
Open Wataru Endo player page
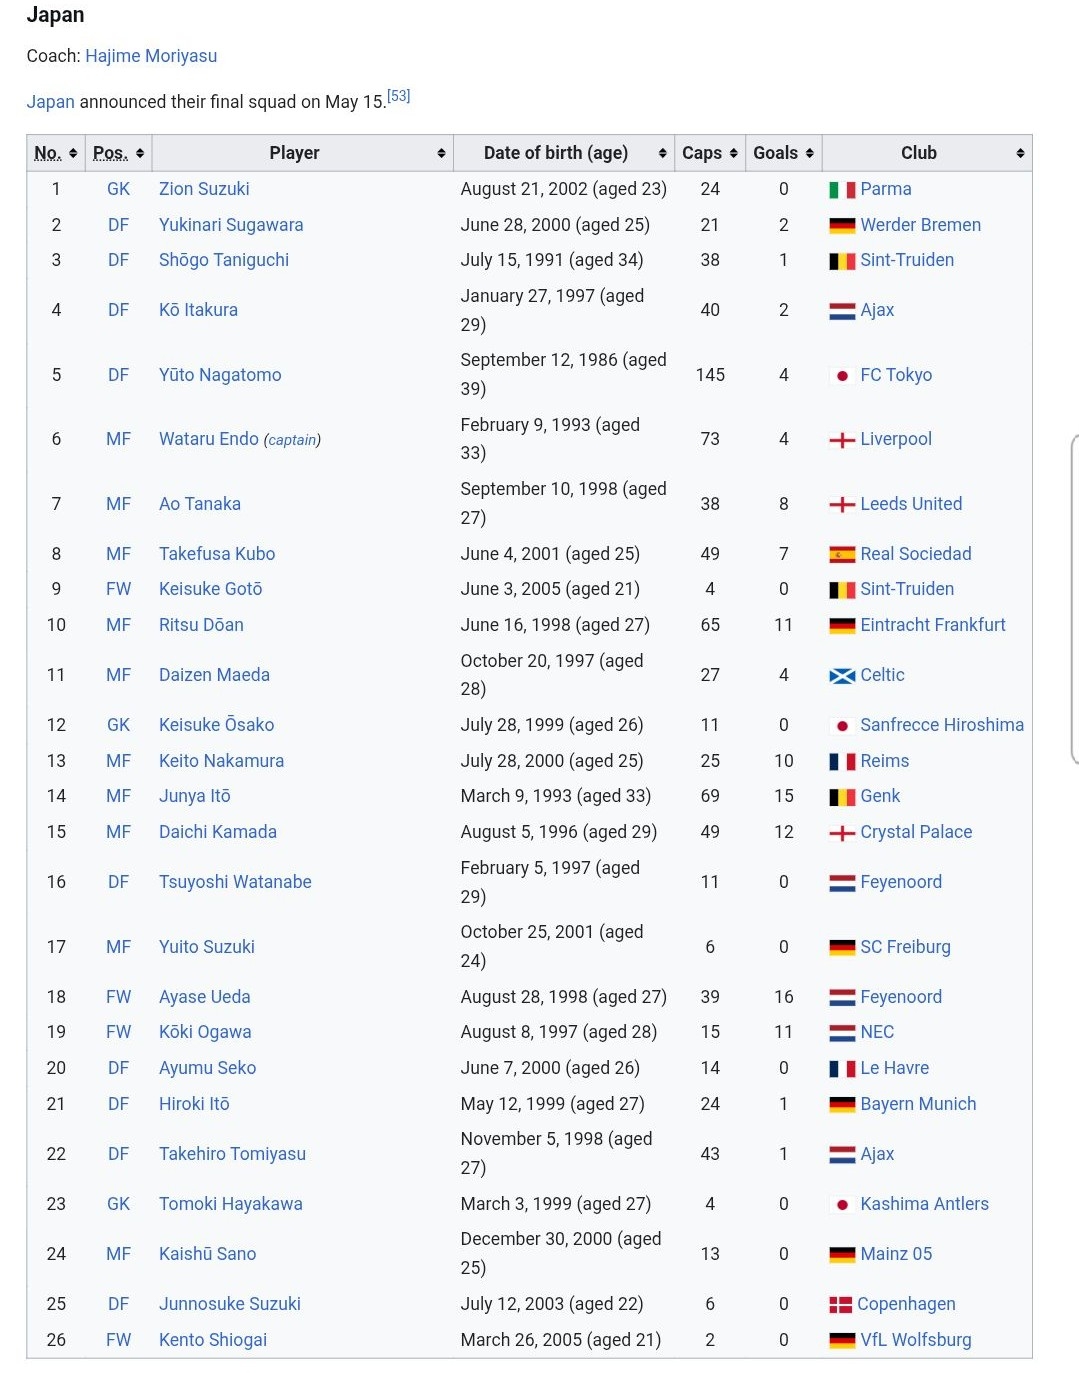pyautogui.click(x=209, y=439)
